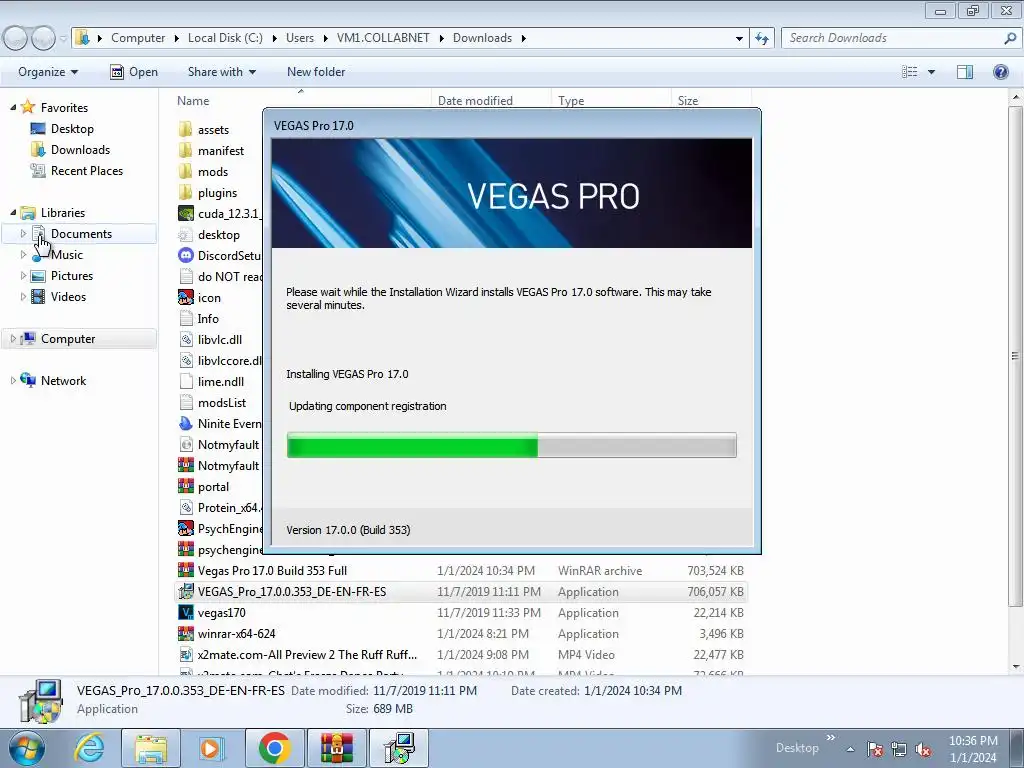Launch Internet Explorer from the taskbar

[89, 748]
